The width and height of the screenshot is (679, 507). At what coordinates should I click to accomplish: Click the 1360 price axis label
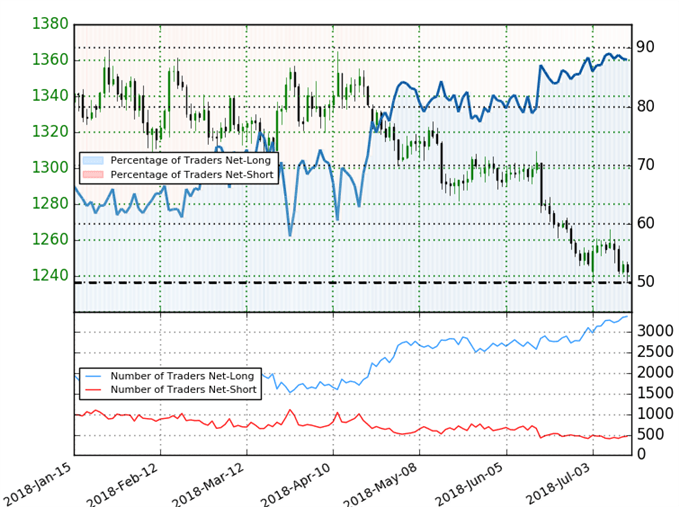click(50, 60)
